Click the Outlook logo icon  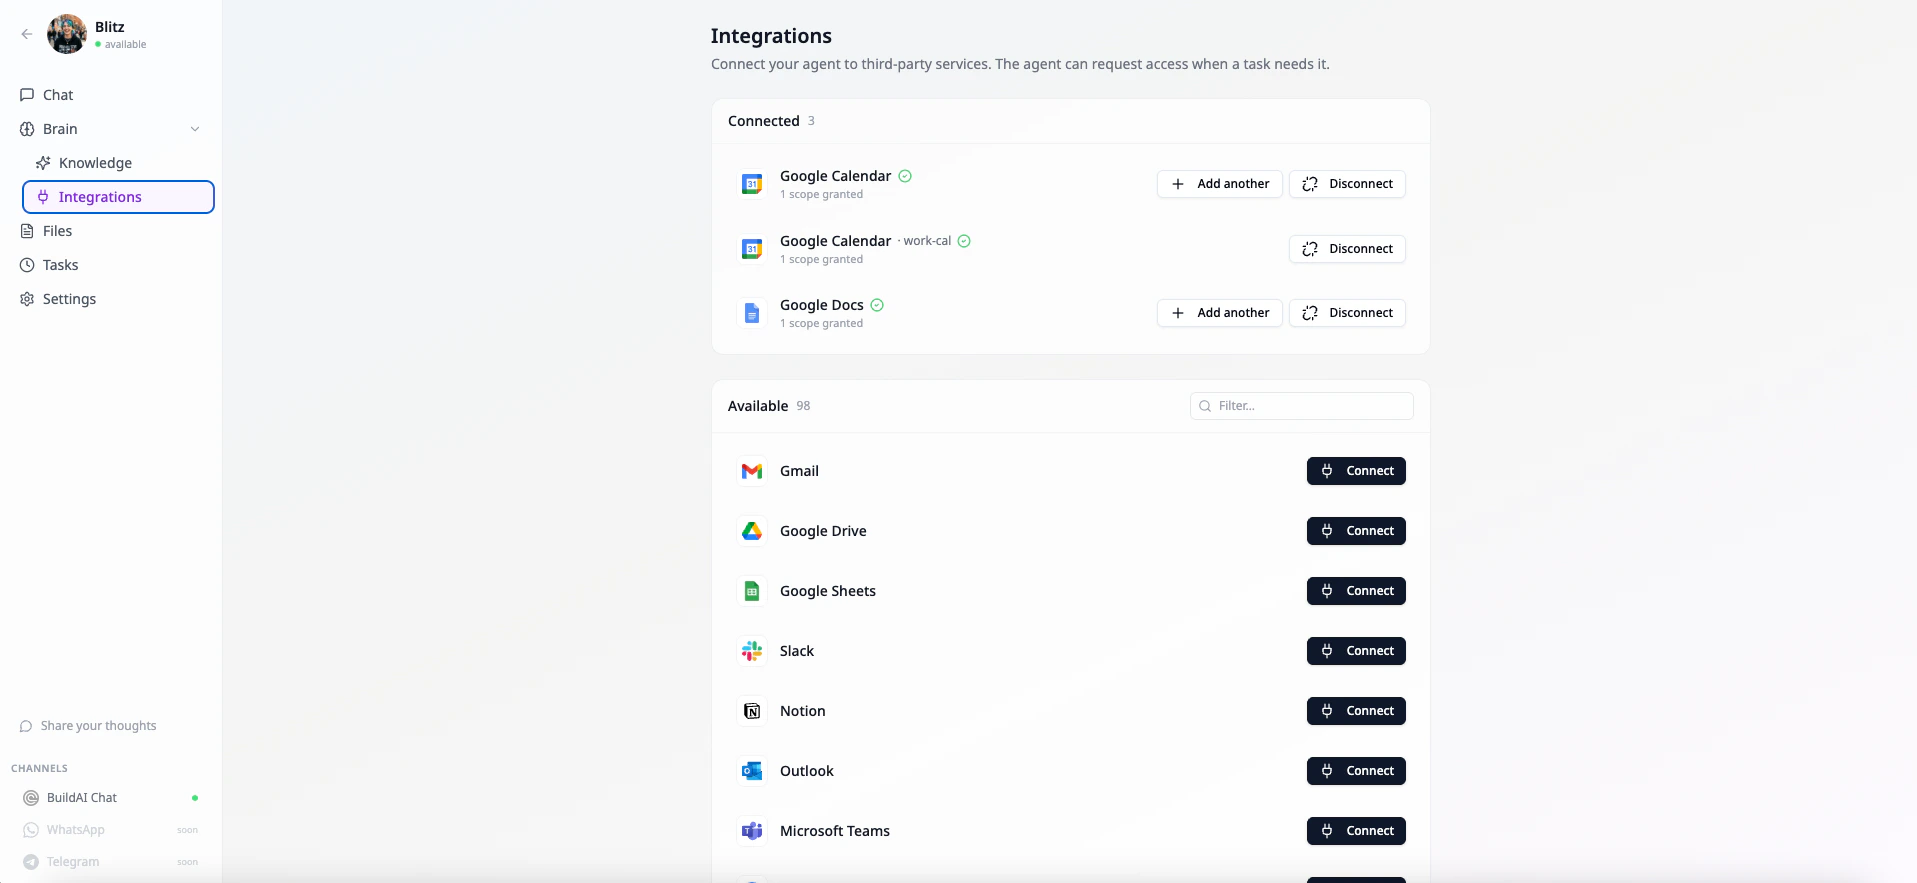click(752, 771)
